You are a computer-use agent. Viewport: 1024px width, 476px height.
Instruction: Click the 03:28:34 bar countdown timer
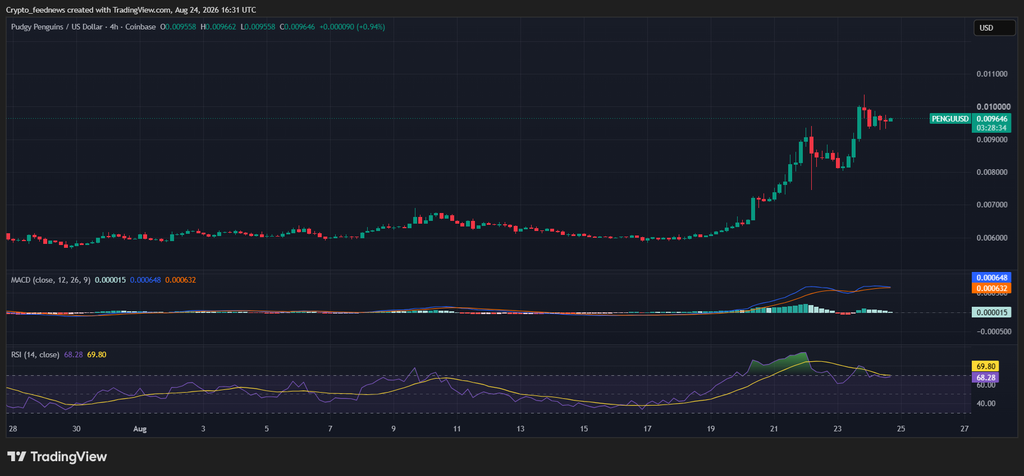click(991, 128)
